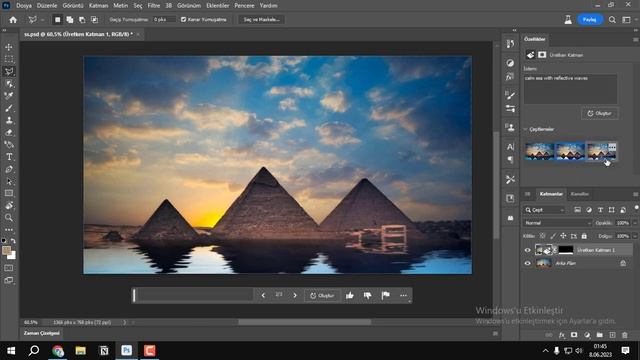Viewport: 640px width, 360px height.
Task: Toggle type layer filter icon
Action: [600, 210]
